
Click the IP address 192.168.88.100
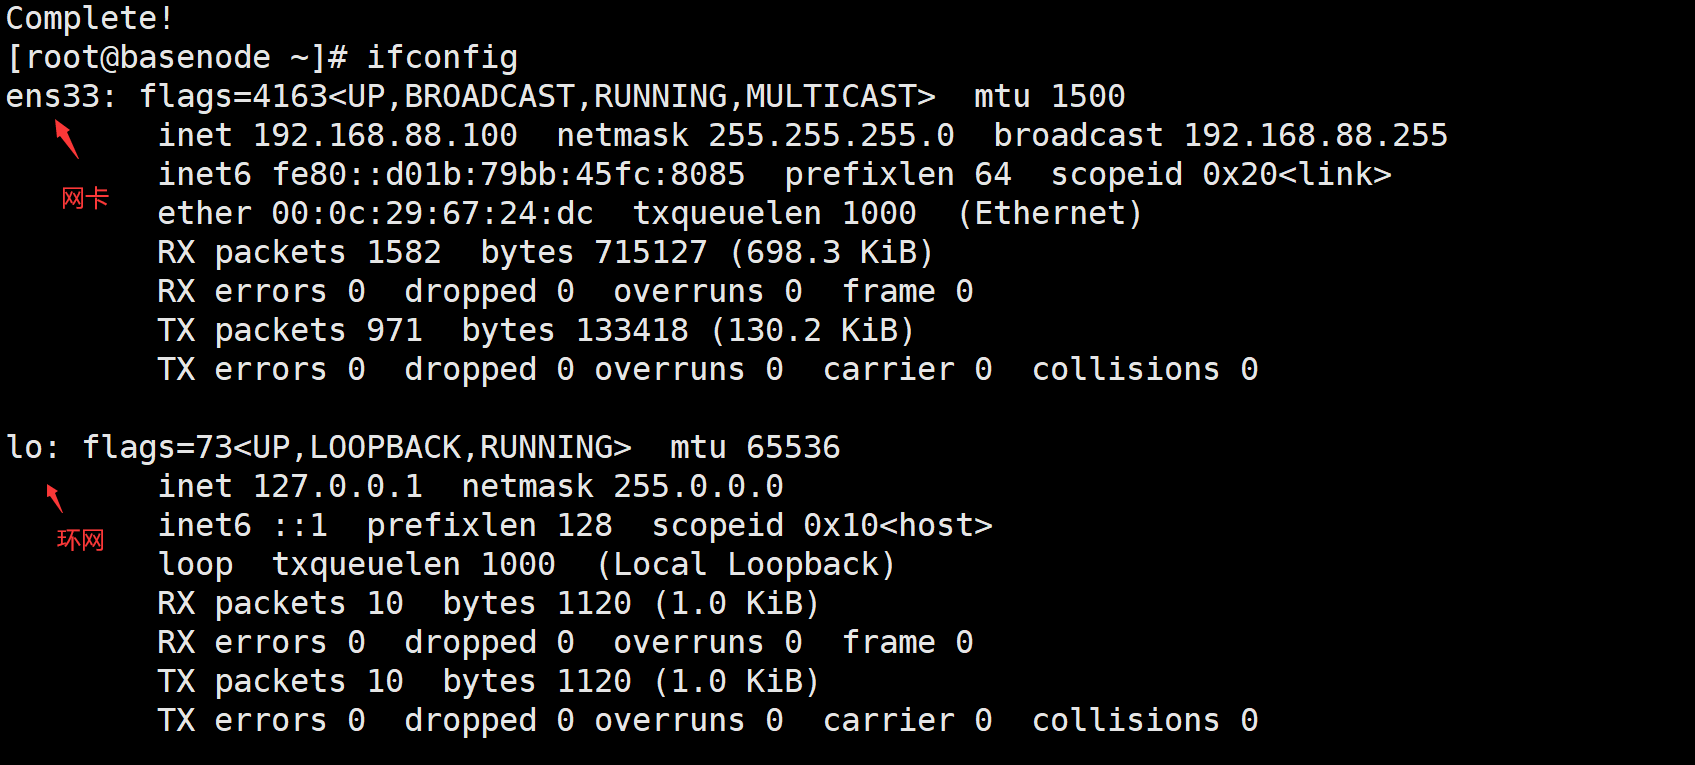tap(385, 136)
